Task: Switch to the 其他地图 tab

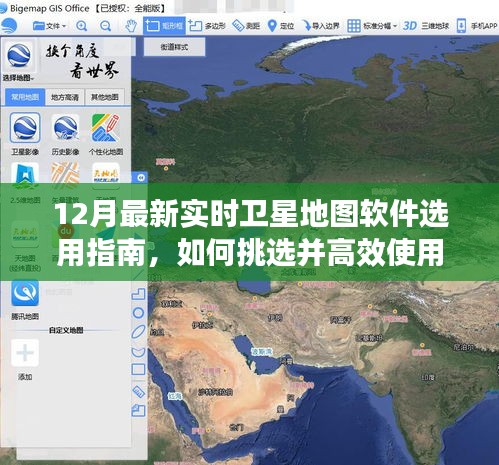Action: pos(105,97)
